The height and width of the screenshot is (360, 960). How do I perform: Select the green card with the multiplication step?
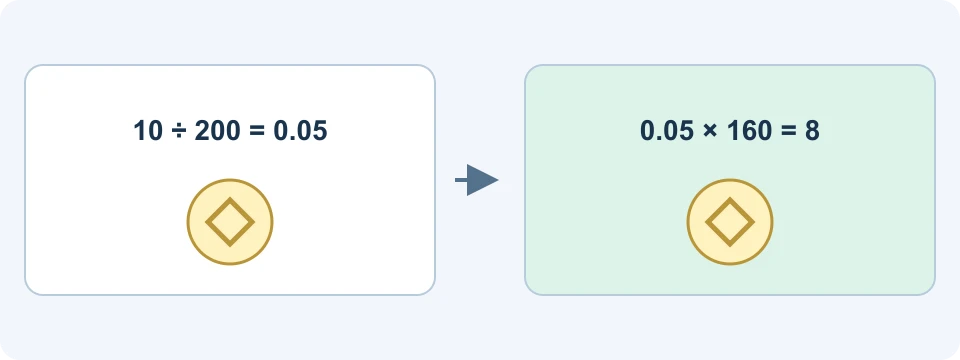[730, 180]
